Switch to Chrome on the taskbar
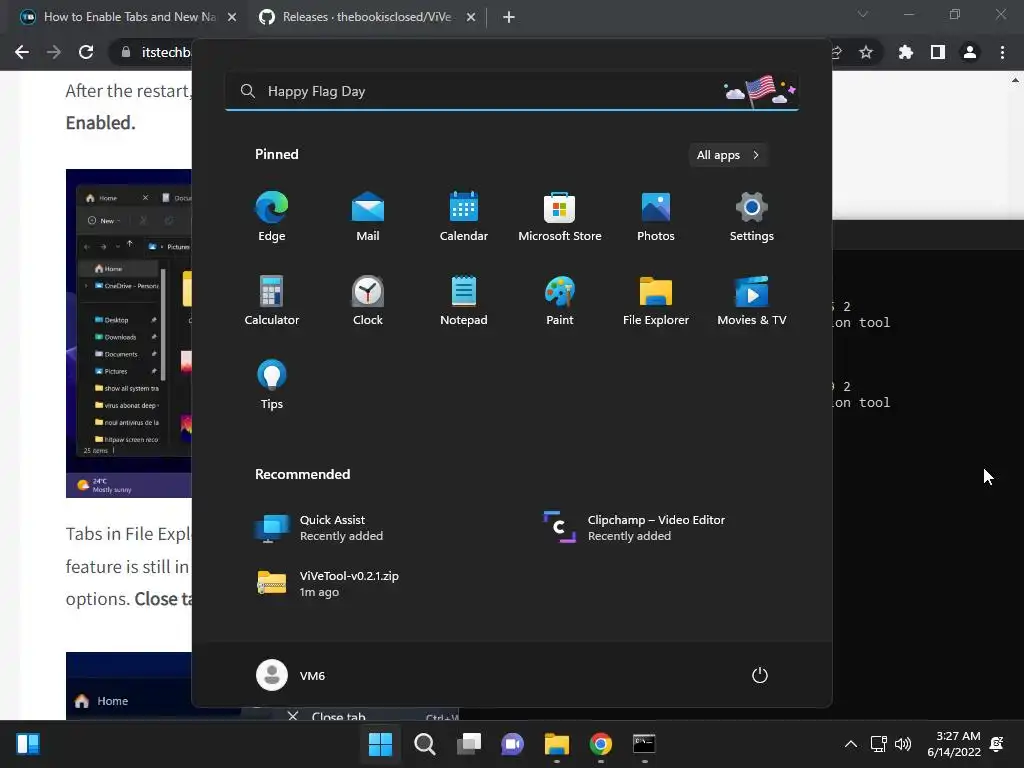The height and width of the screenshot is (768, 1024). [600, 744]
